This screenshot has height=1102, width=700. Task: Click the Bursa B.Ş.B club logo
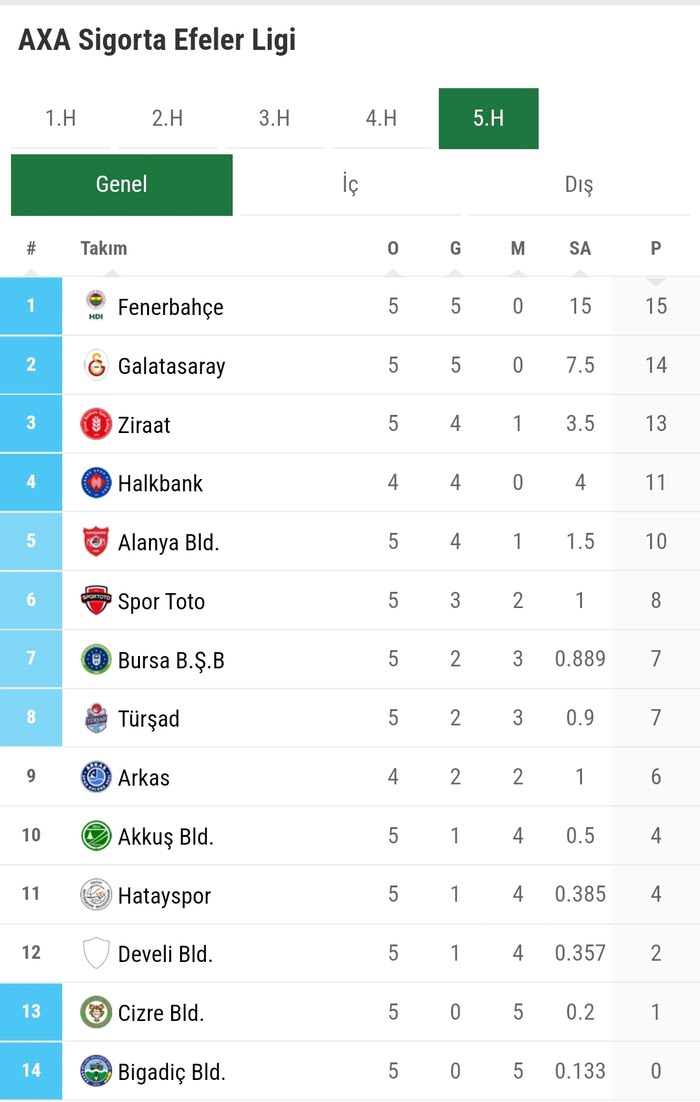tap(96, 660)
